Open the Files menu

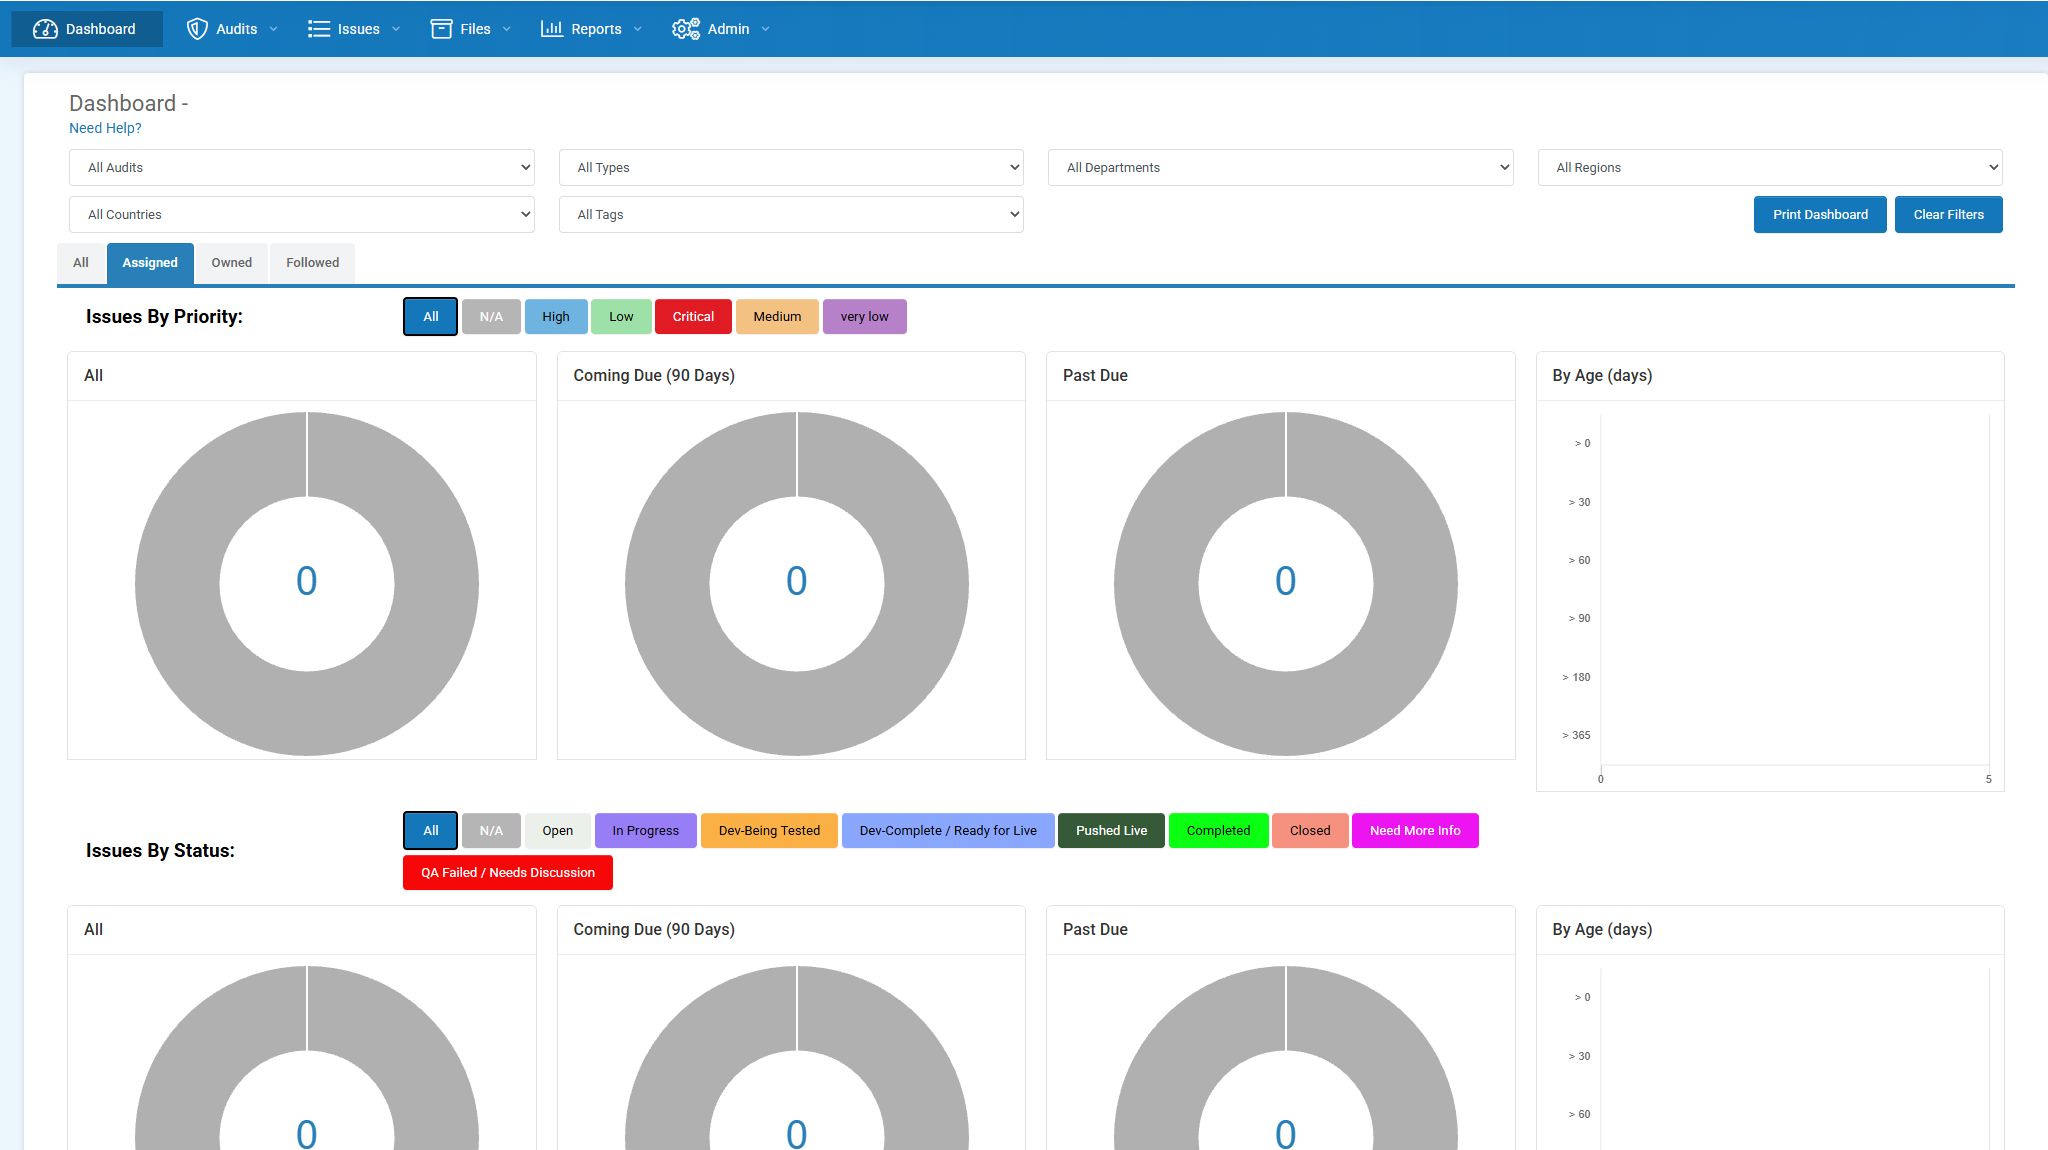[471, 29]
